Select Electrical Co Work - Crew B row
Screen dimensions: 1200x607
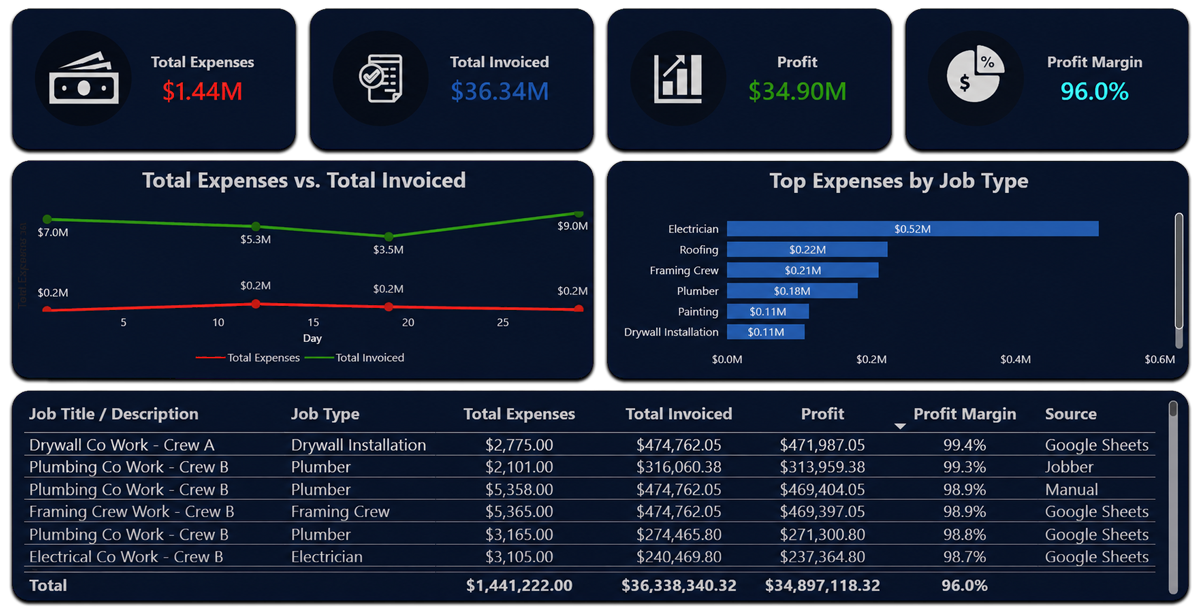coord(590,557)
